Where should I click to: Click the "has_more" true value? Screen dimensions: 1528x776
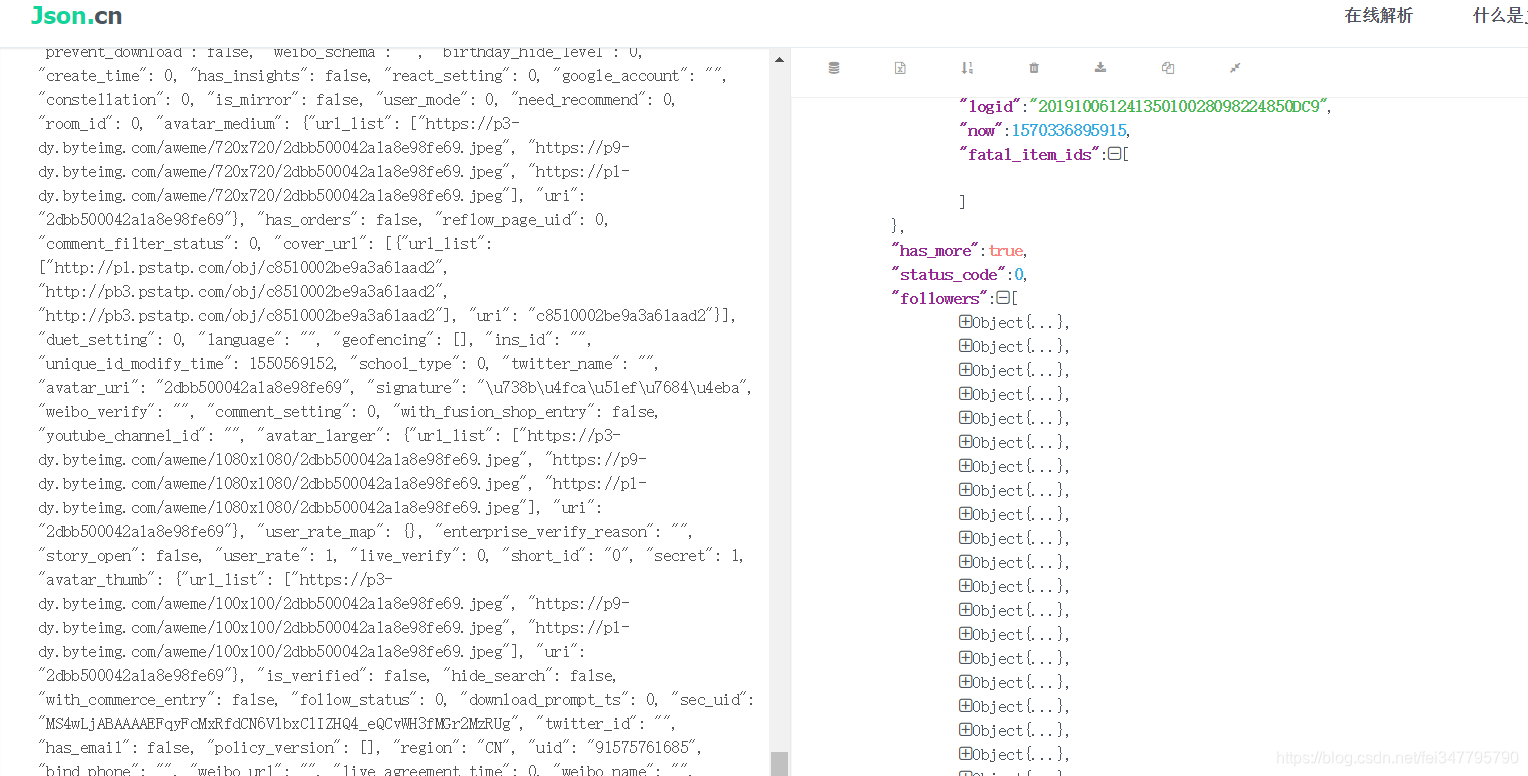[1005, 250]
